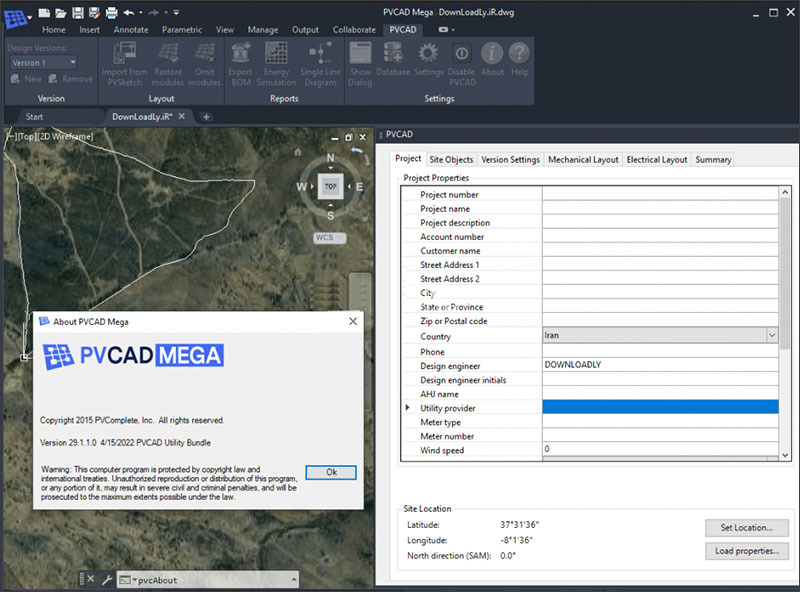Click scroll down arrow in Project Properties

(x=785, y=455)
